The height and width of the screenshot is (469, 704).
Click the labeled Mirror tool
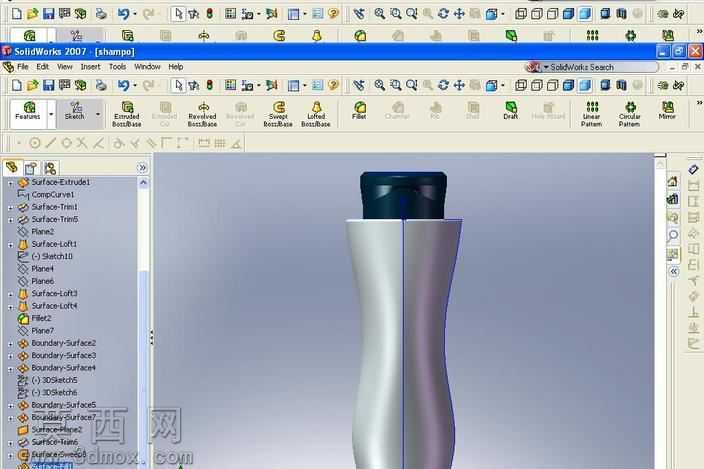(667, 110)
